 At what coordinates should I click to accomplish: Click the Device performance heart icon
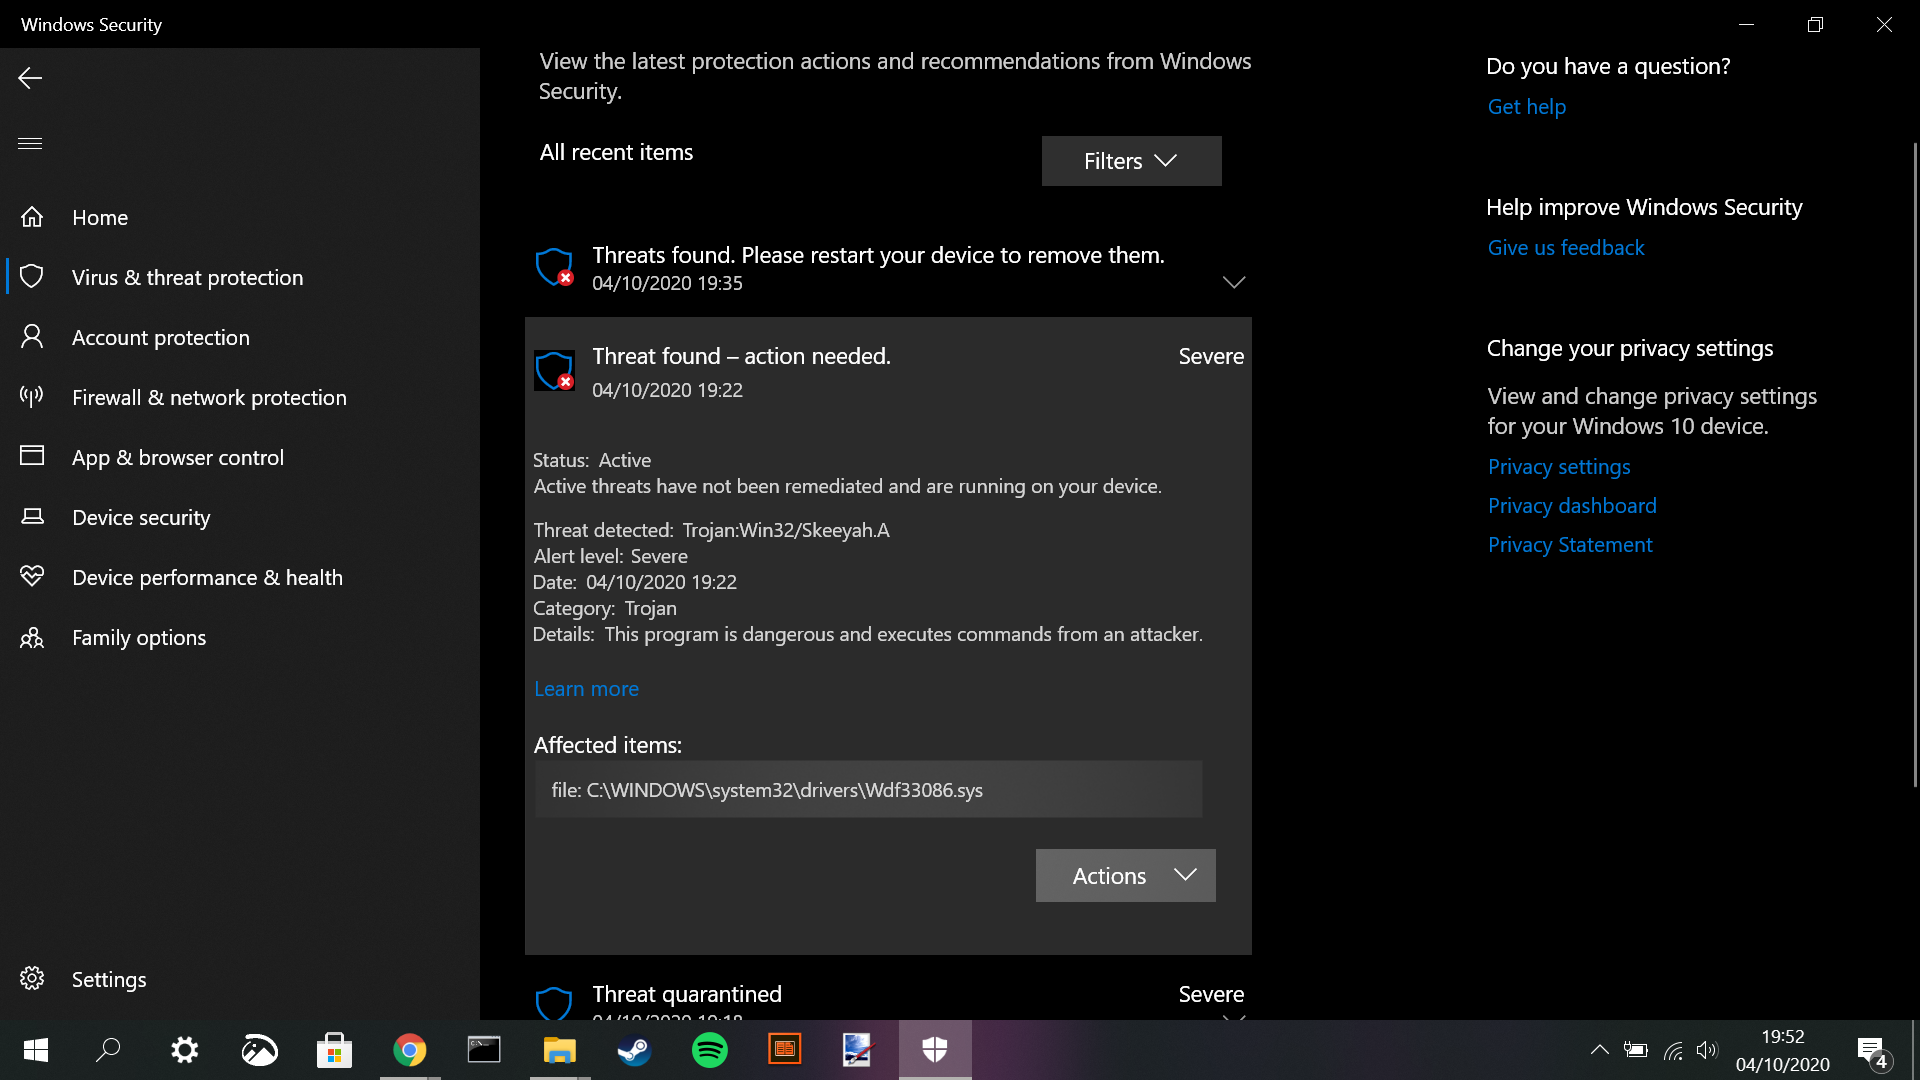point(32,577)
